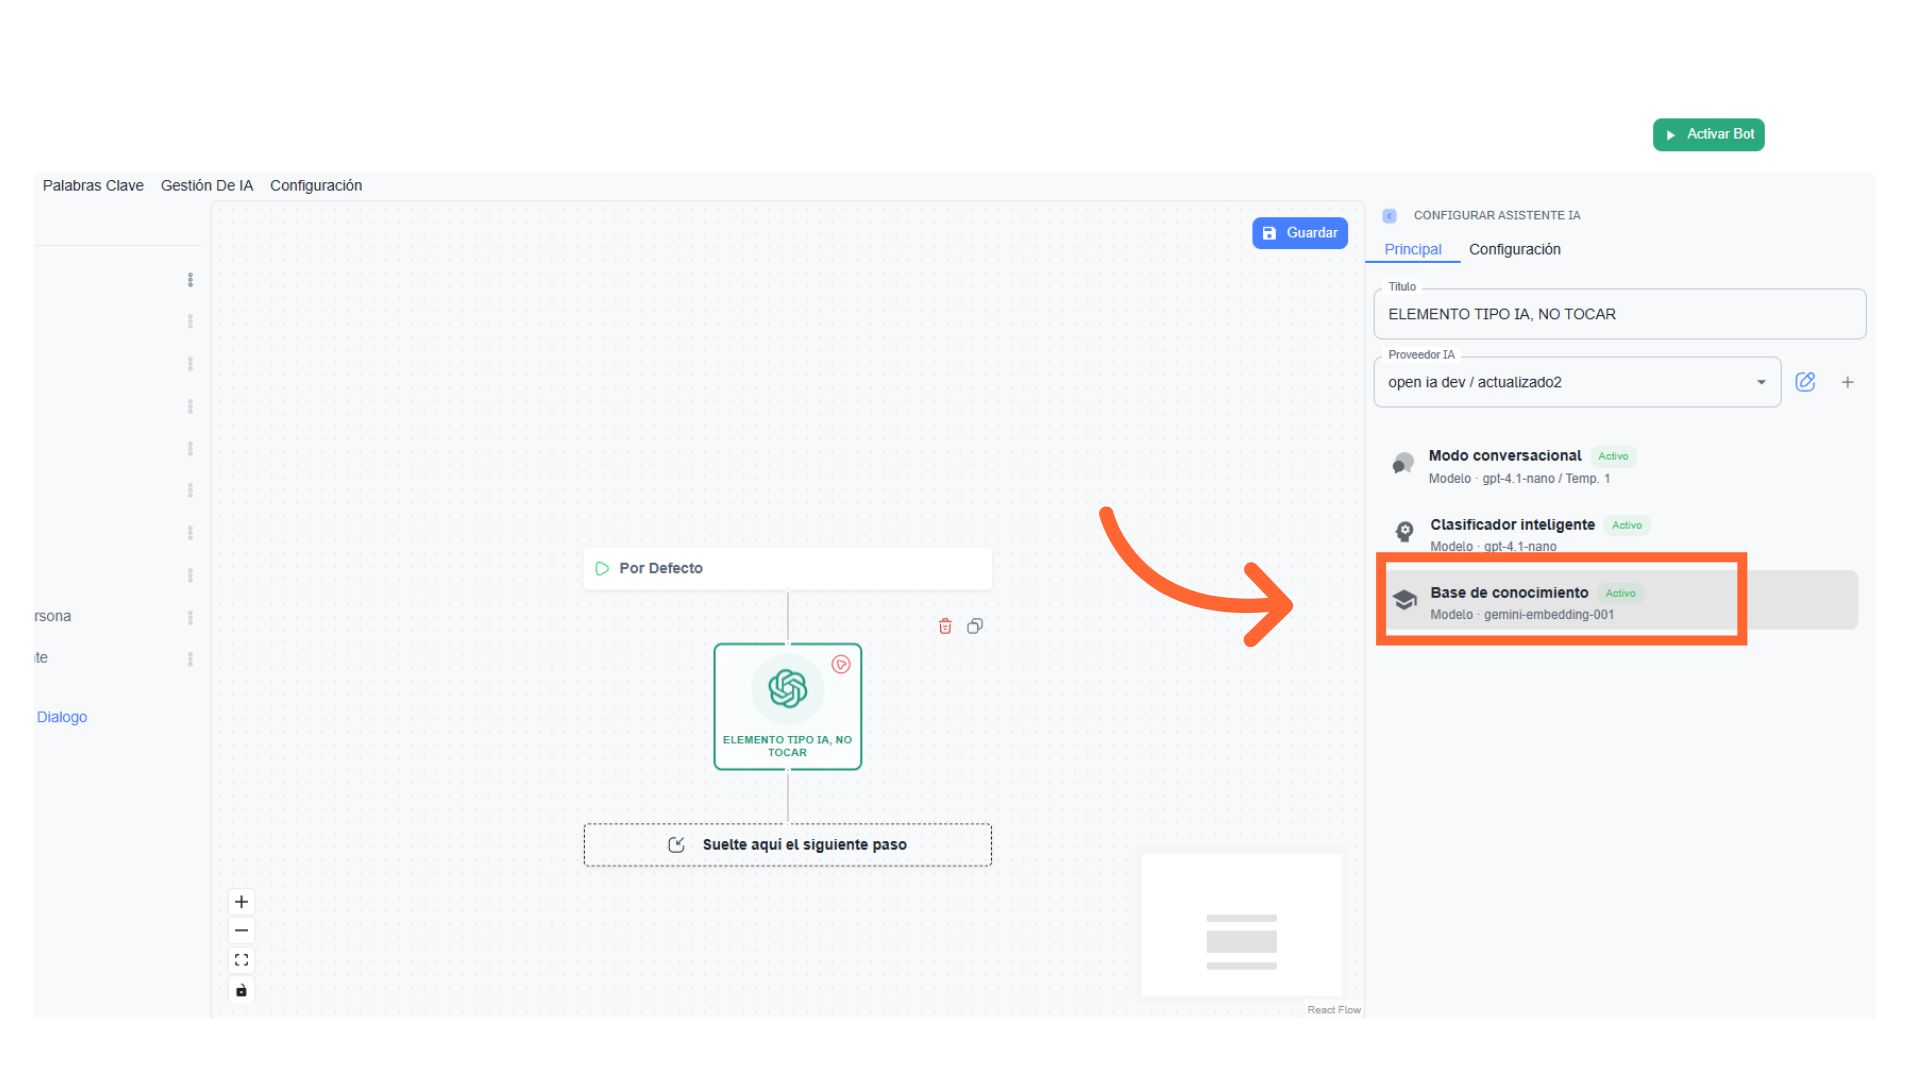1920x1080 pixels.
Task: Zoom in on the flow canvas
Action: [241, 902]
